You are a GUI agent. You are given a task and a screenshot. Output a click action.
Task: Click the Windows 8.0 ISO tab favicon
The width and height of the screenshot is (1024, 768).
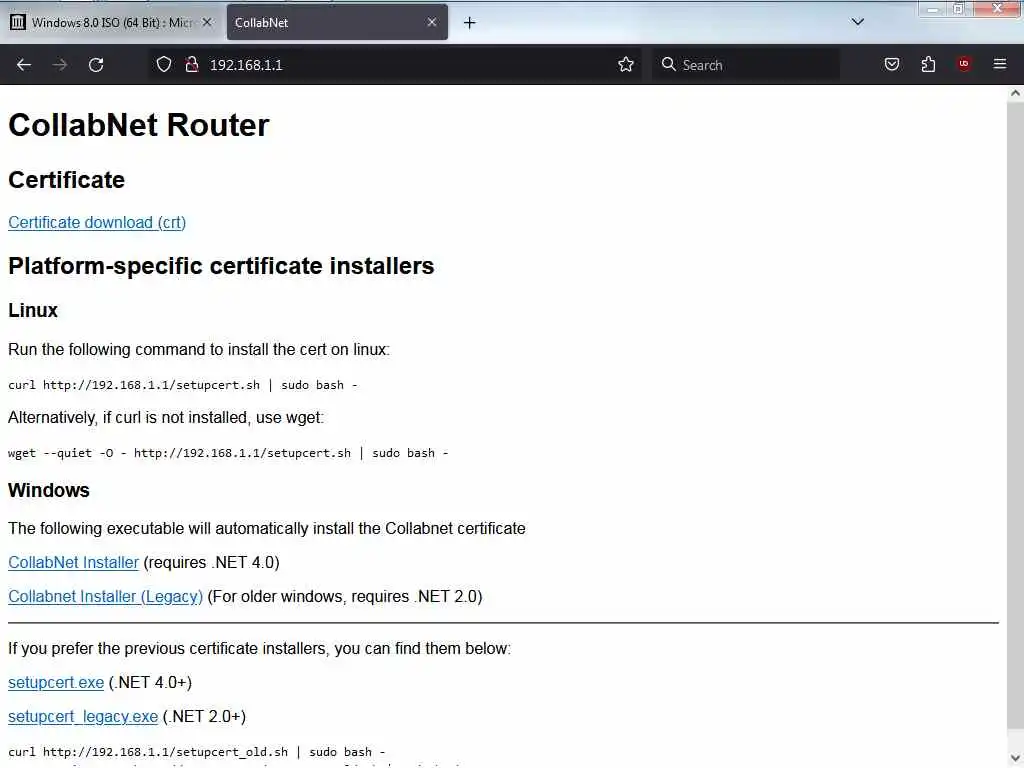(18, 23)
